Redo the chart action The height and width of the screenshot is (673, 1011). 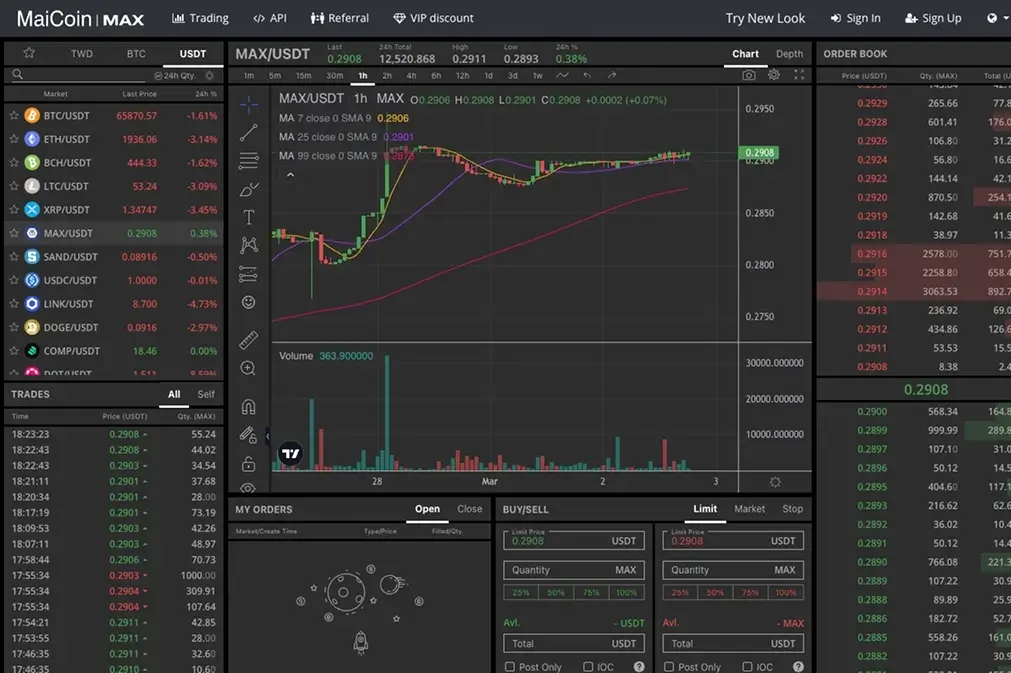click(611, 75)
